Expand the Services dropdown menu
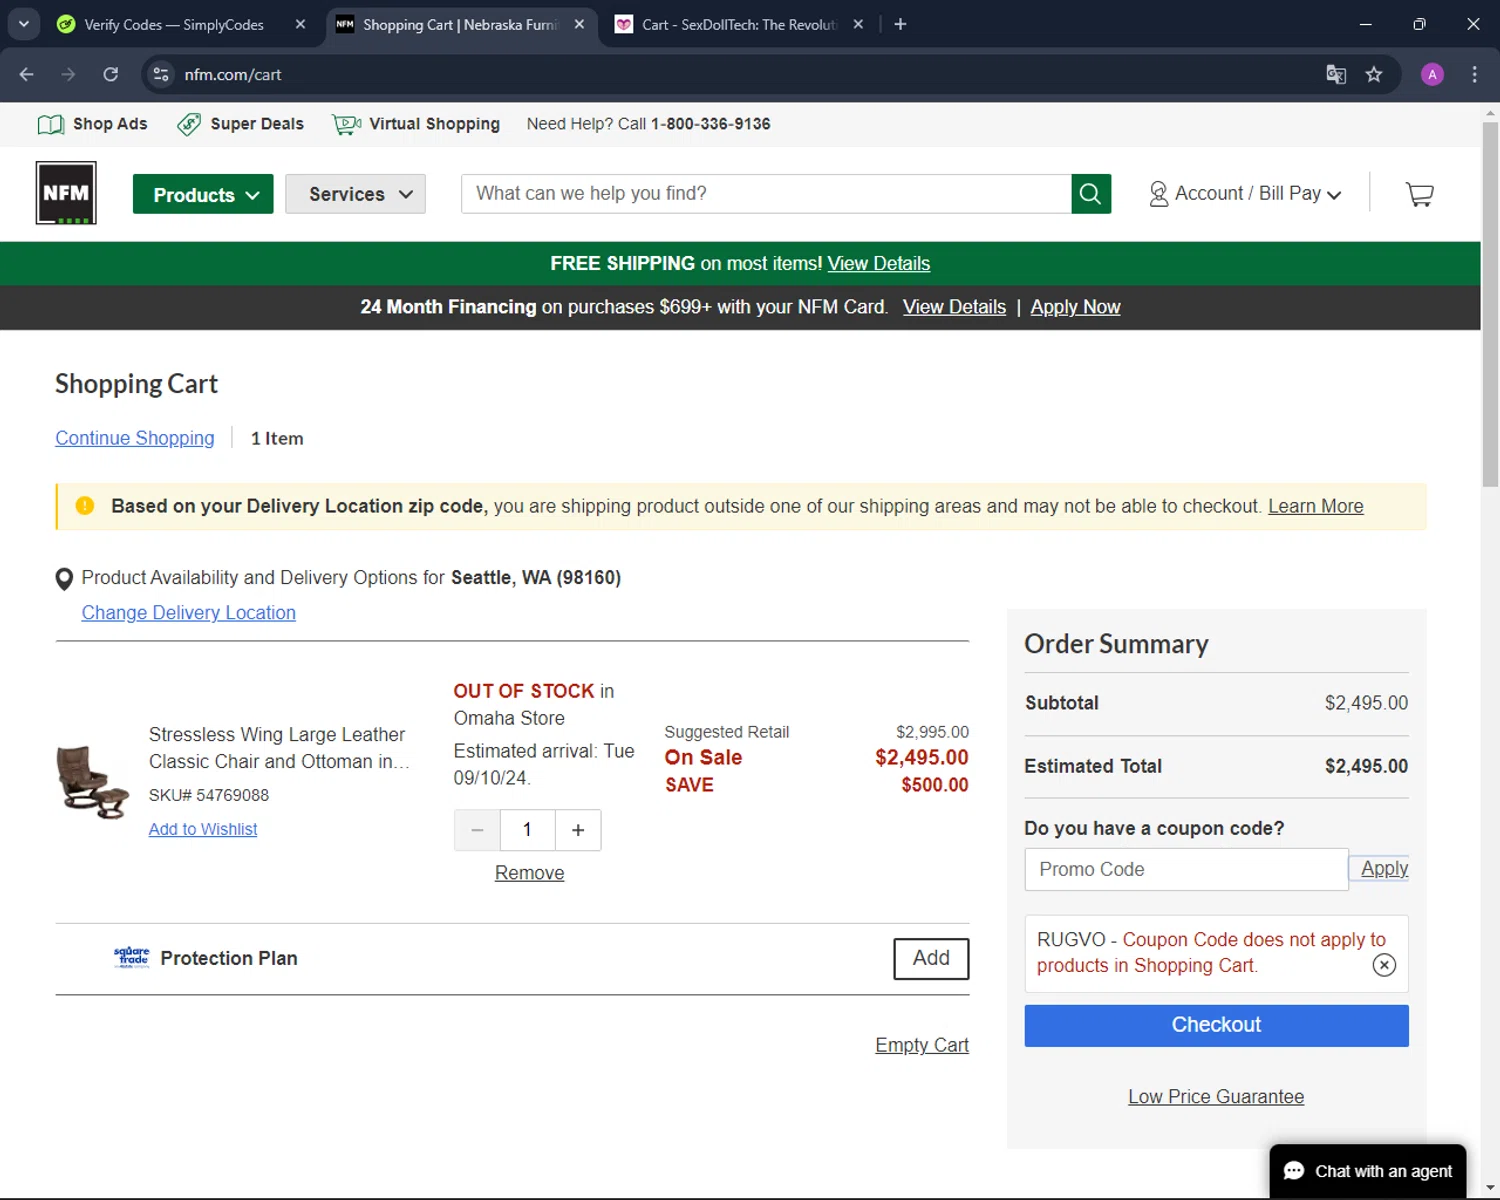1500x1200 pixels. point(355,194)
